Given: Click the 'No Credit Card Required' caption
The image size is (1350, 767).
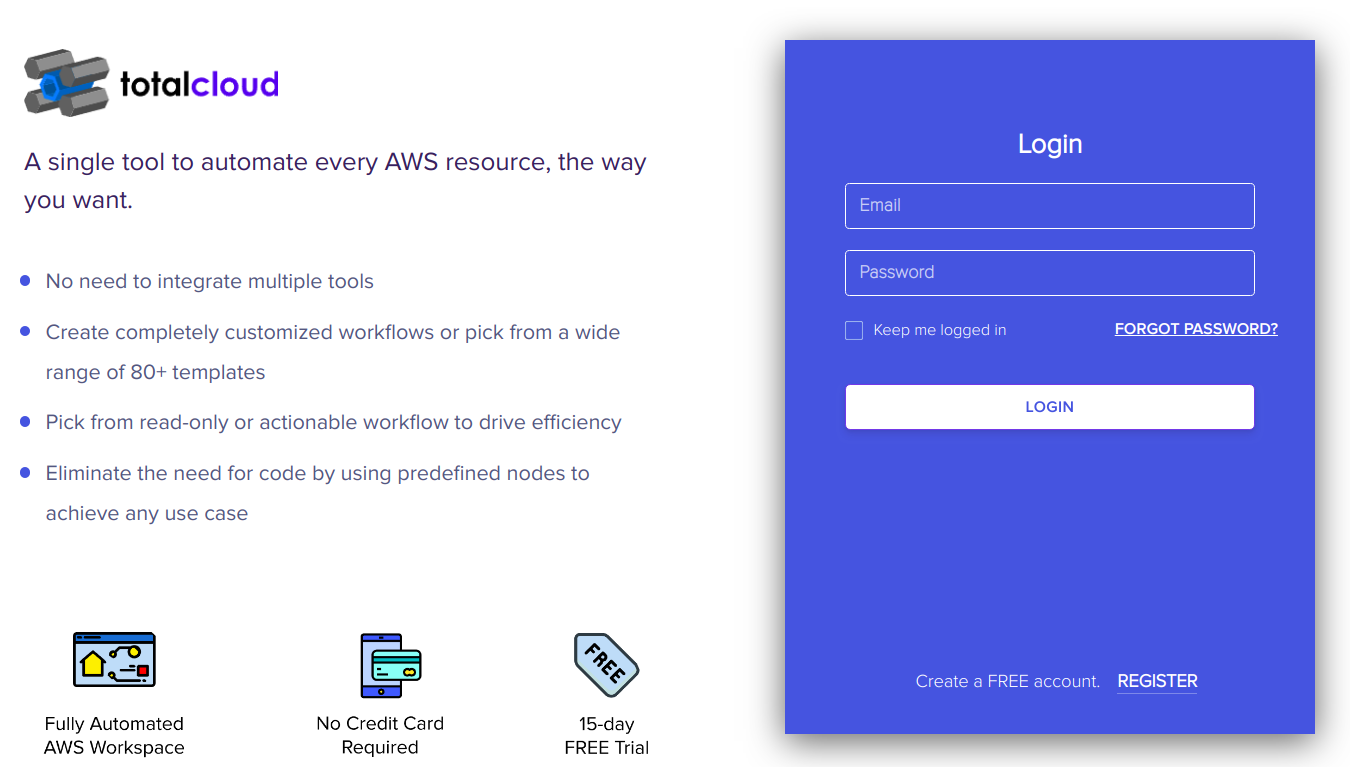Looking at the screenshot, I should 380,736.
